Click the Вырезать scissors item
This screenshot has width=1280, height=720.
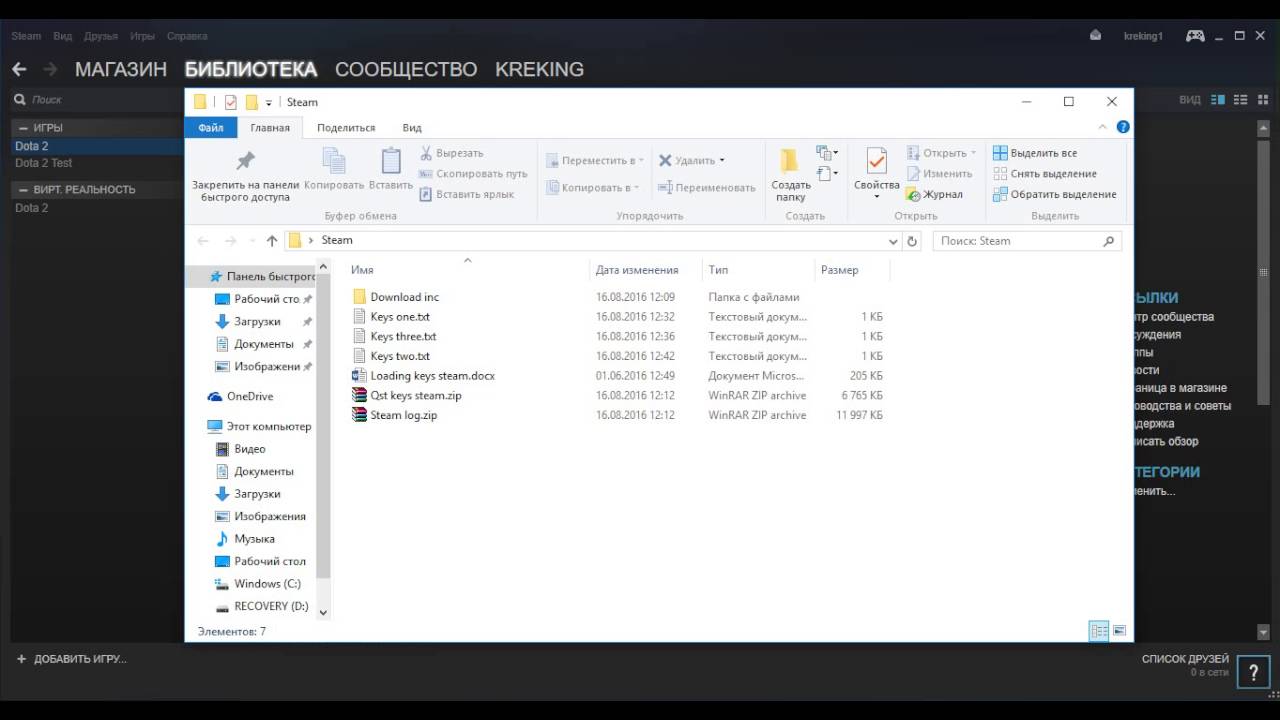pyautogui.click(x=451, y=153)
